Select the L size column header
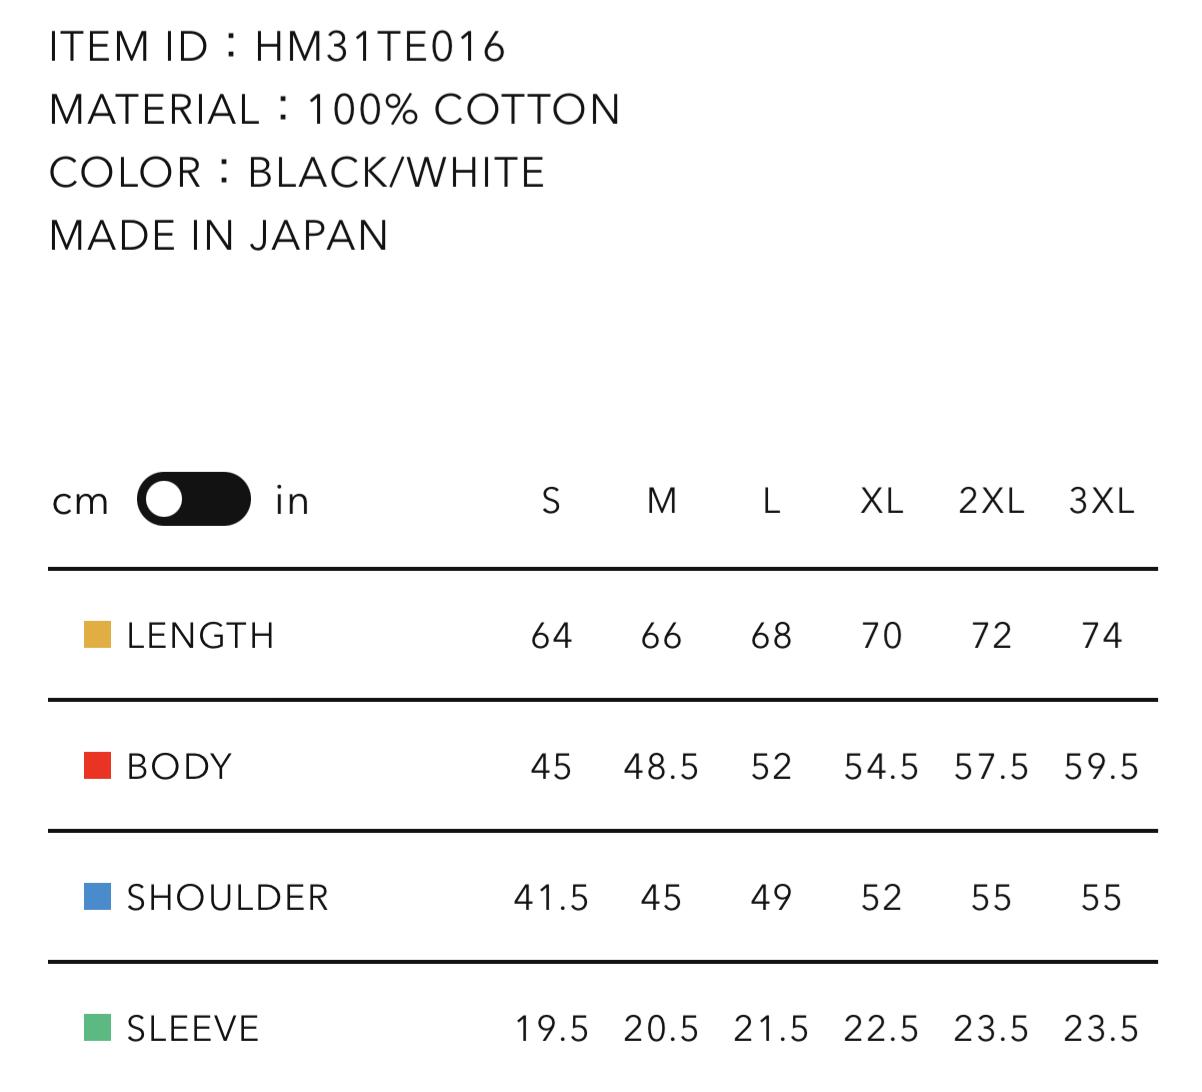This screenshot has height=1092, width=1202. tap(770, 500)
